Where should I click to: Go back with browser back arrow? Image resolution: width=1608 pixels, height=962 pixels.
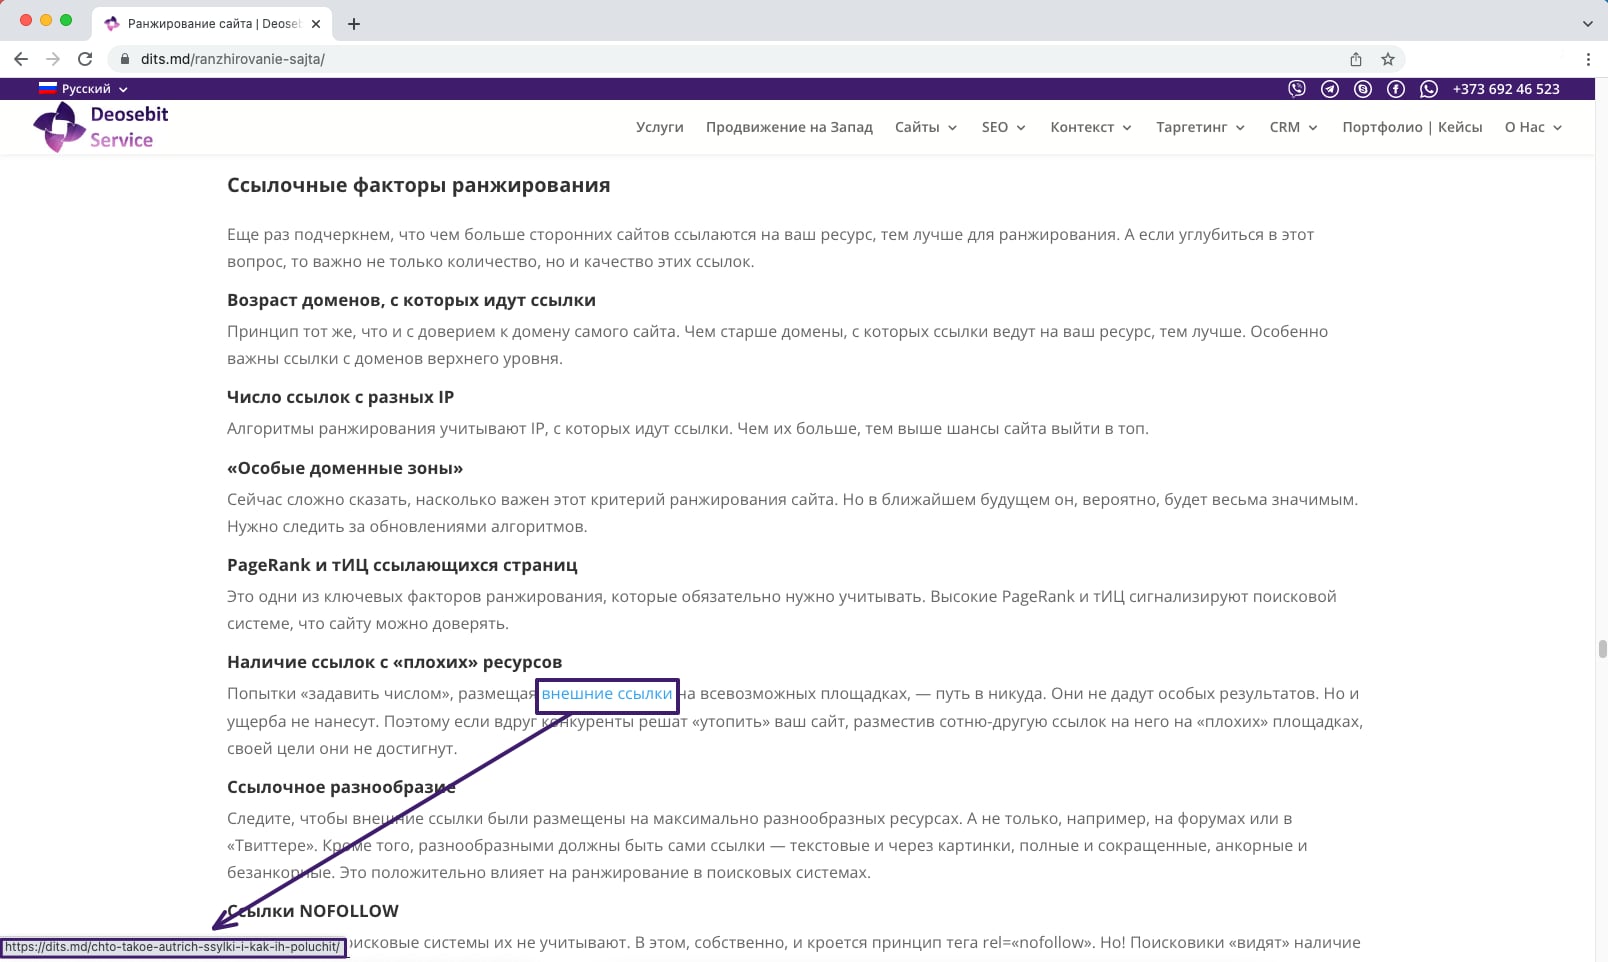pos(21,59)
